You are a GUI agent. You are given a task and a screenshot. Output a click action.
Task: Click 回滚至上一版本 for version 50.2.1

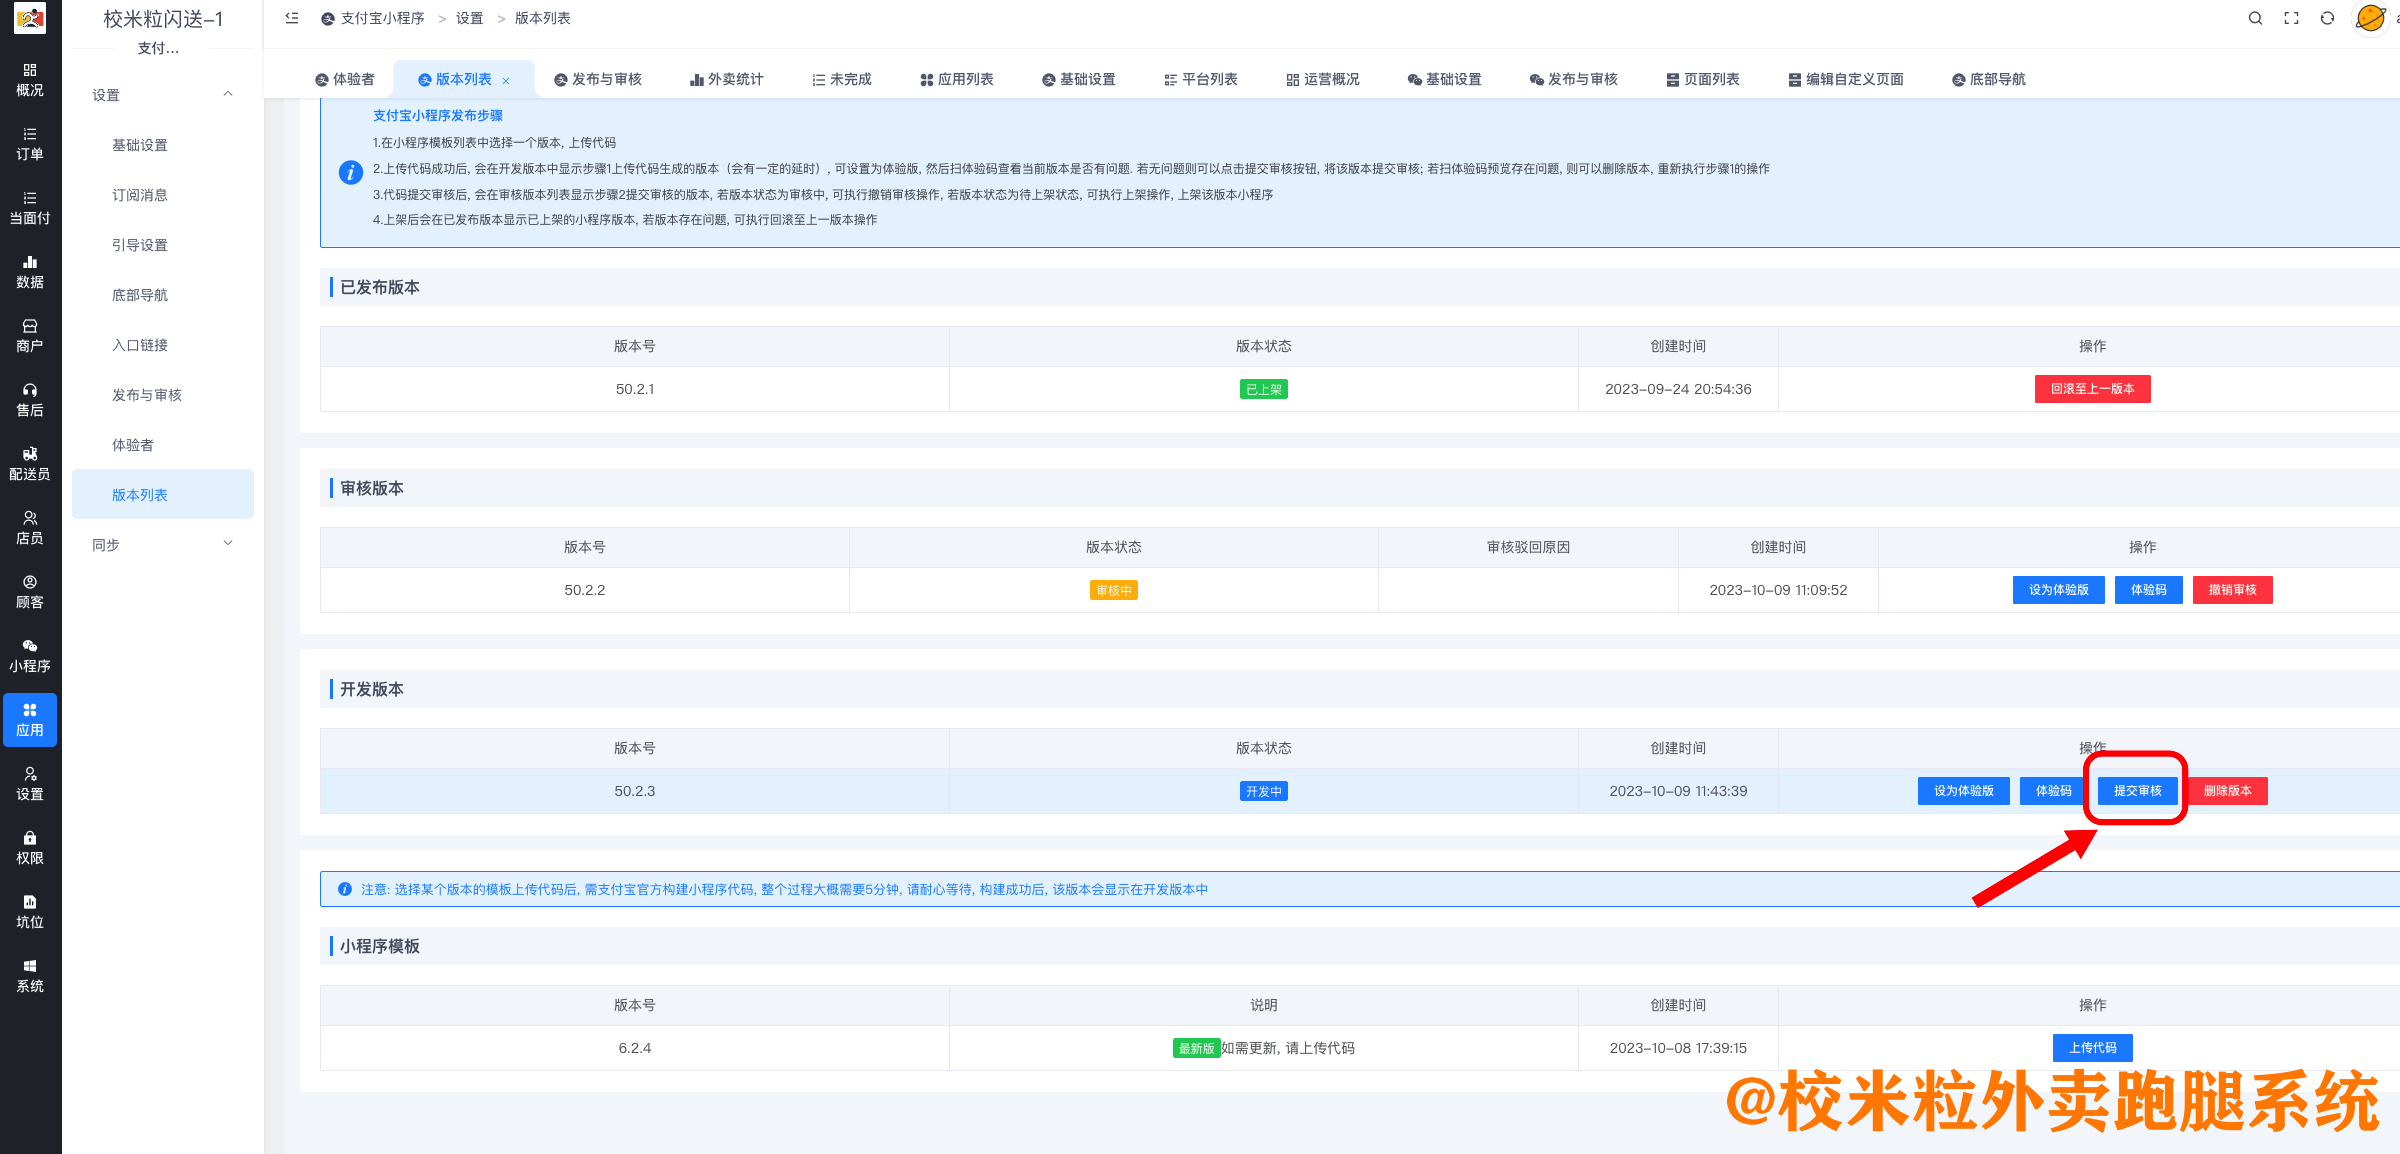(2092, 389)
